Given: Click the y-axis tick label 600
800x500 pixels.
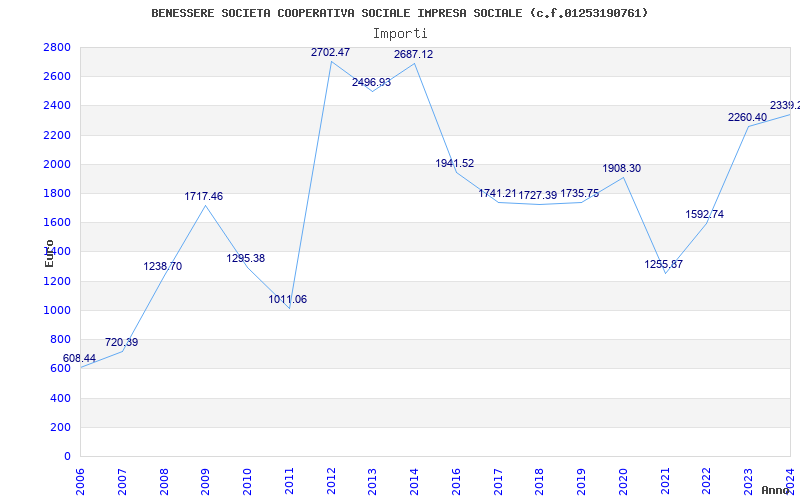Looking at the screenshot, I should pyautogui.click(x=61, y=369).
